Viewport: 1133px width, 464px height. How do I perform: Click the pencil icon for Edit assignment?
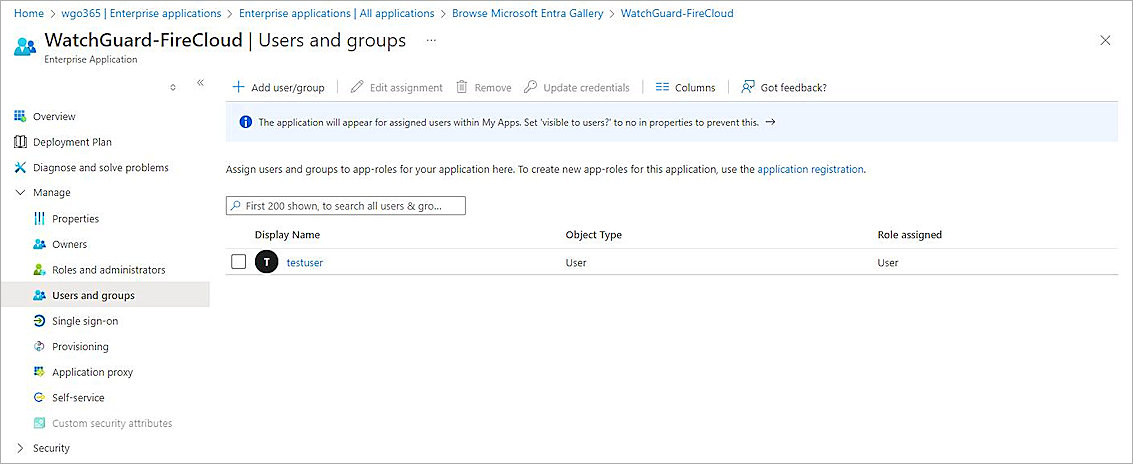[357, 87]
